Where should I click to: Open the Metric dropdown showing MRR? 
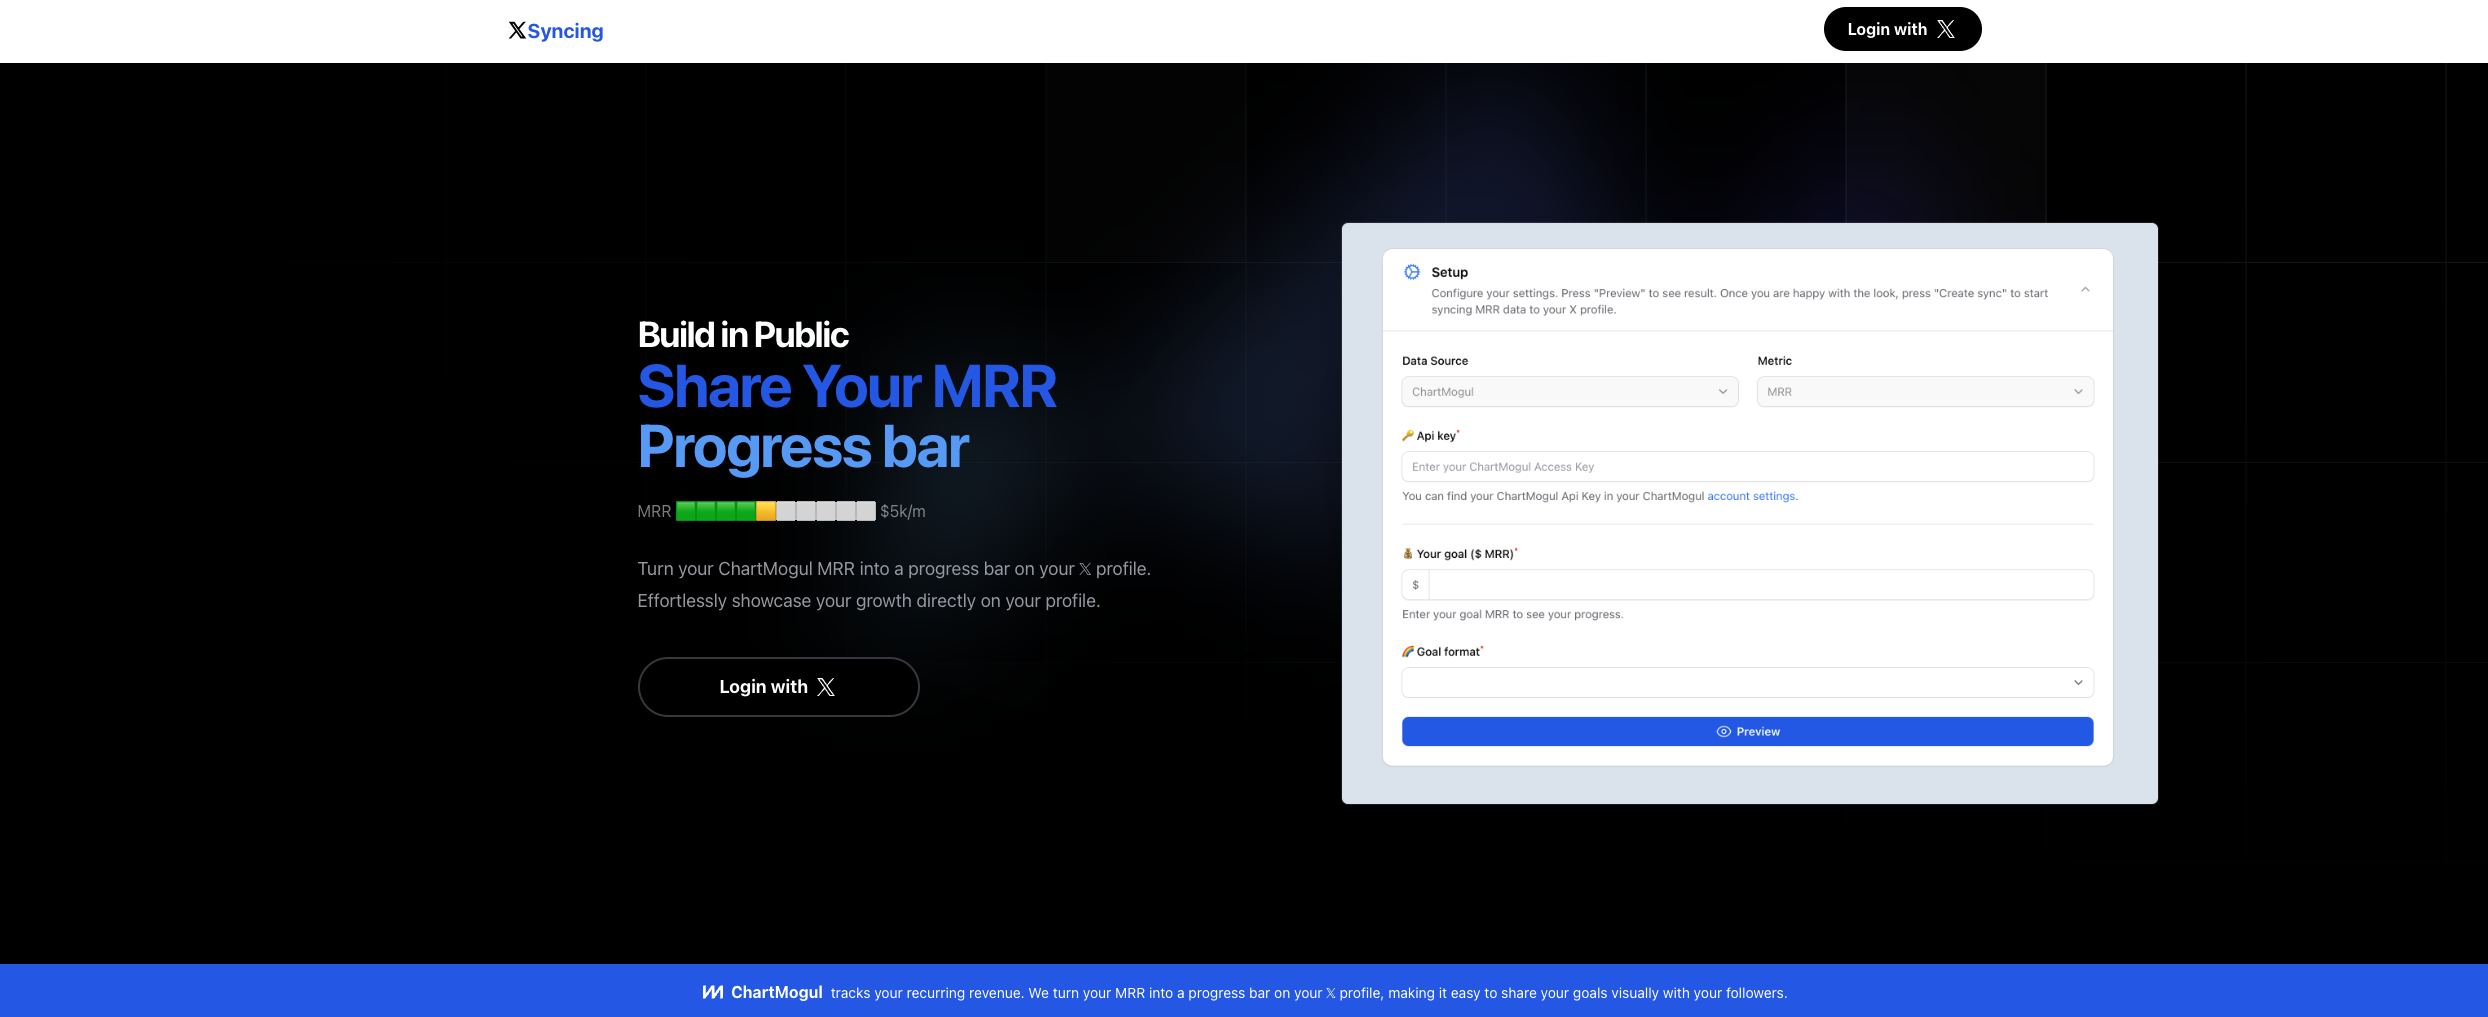(1925, 392)
